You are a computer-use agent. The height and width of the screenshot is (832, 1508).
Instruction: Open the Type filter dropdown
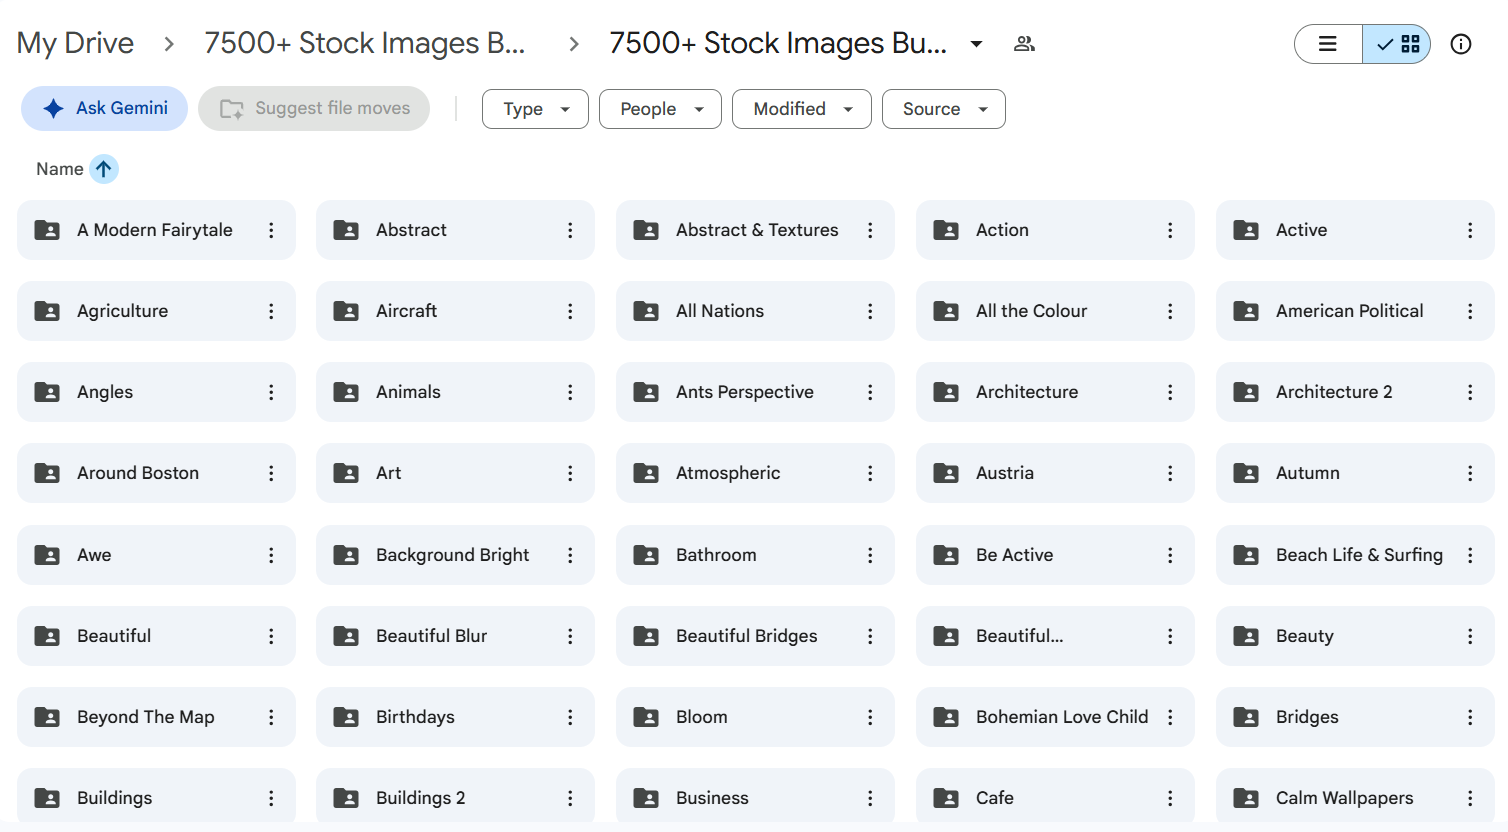click(535, 109)
